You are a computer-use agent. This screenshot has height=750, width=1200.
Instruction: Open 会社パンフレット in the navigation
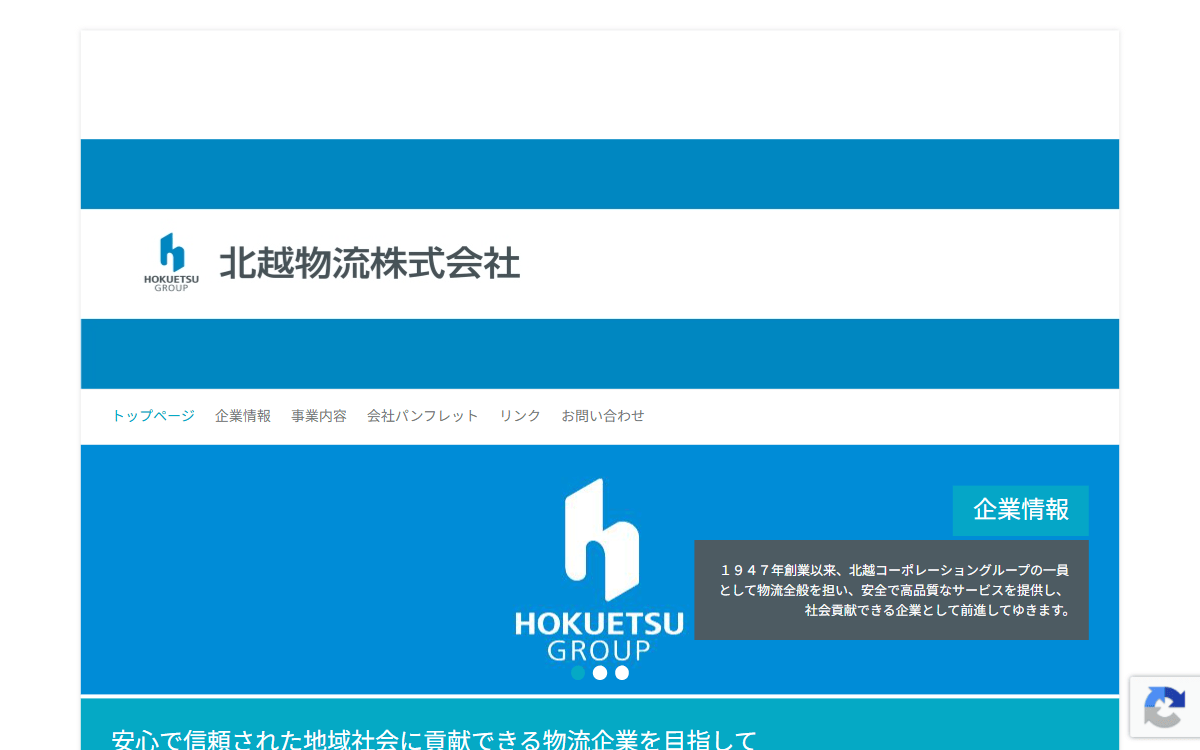(x=423, y=416)
